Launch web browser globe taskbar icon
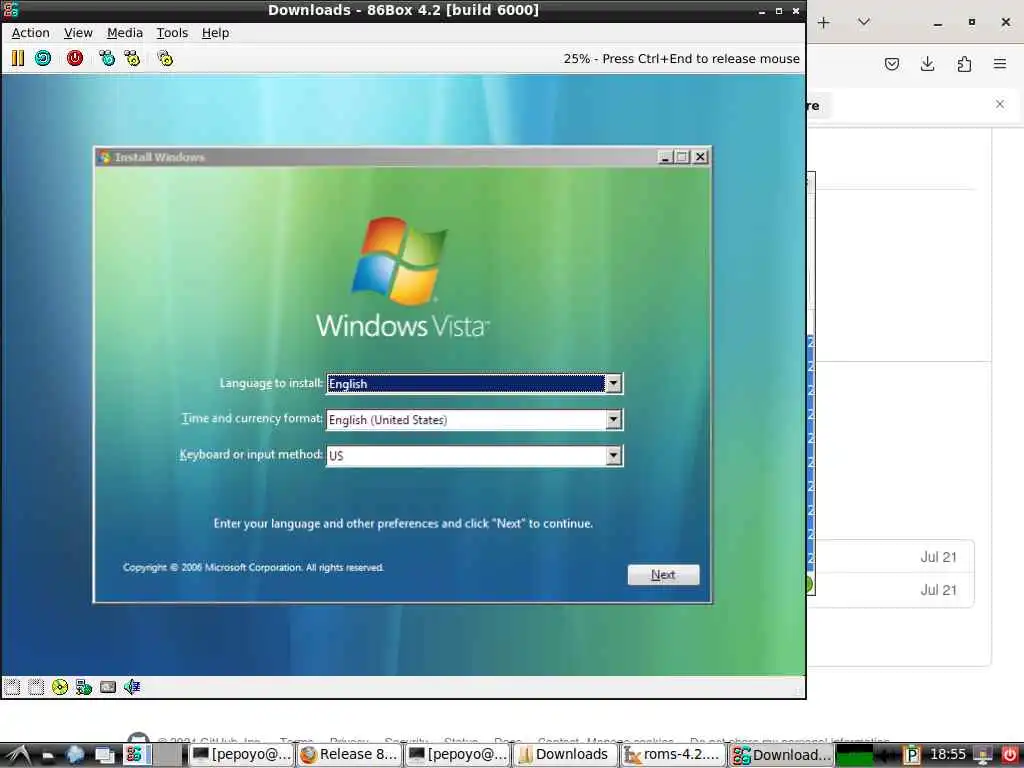This screenshot has height=768, width=1024. [74, 755]
